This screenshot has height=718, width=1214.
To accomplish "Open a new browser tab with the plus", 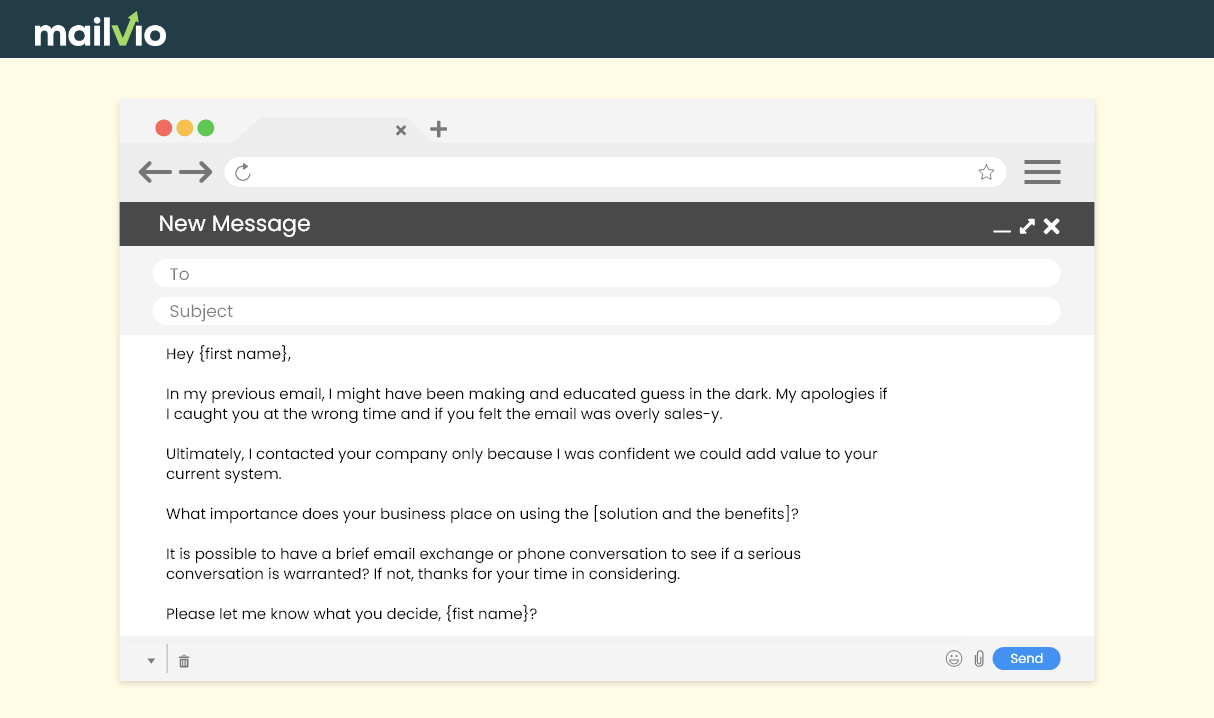I will click(x=438, y=129).
